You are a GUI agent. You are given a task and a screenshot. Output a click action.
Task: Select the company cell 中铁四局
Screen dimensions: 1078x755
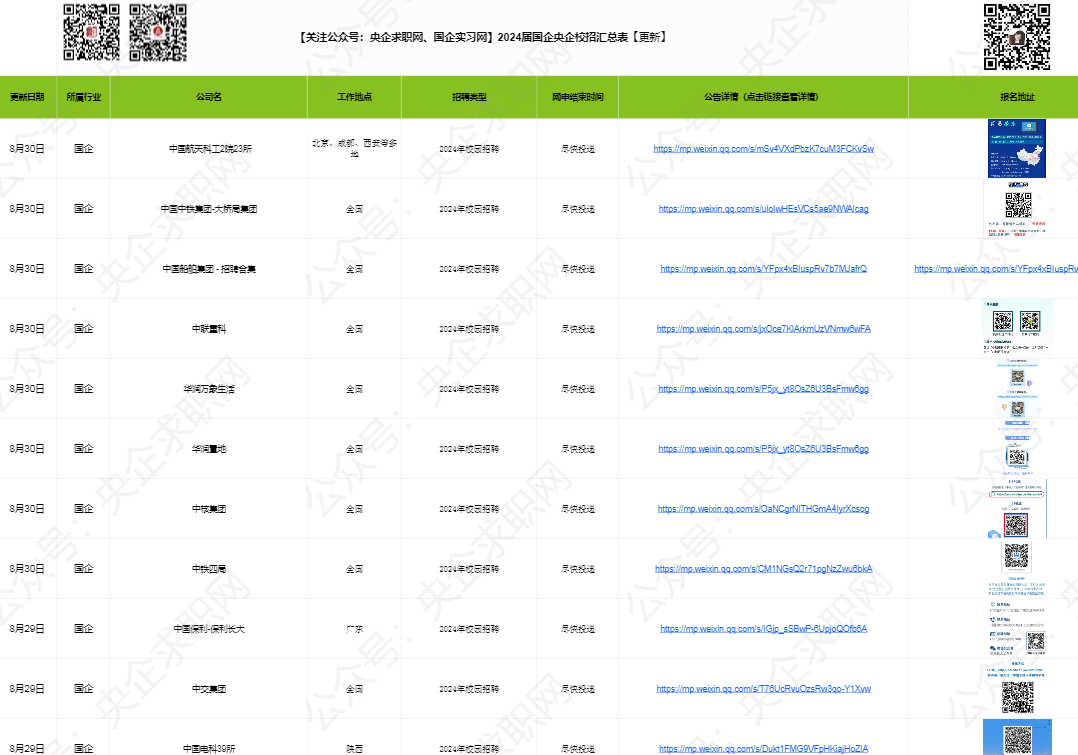(209, 569)
